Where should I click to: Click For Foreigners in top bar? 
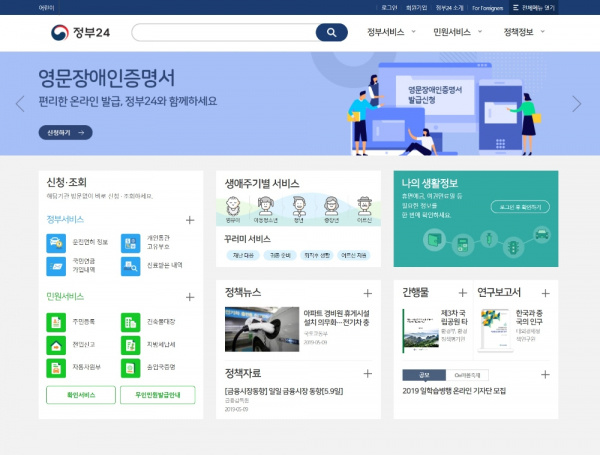pyautogui.click(x=487, y=8)
